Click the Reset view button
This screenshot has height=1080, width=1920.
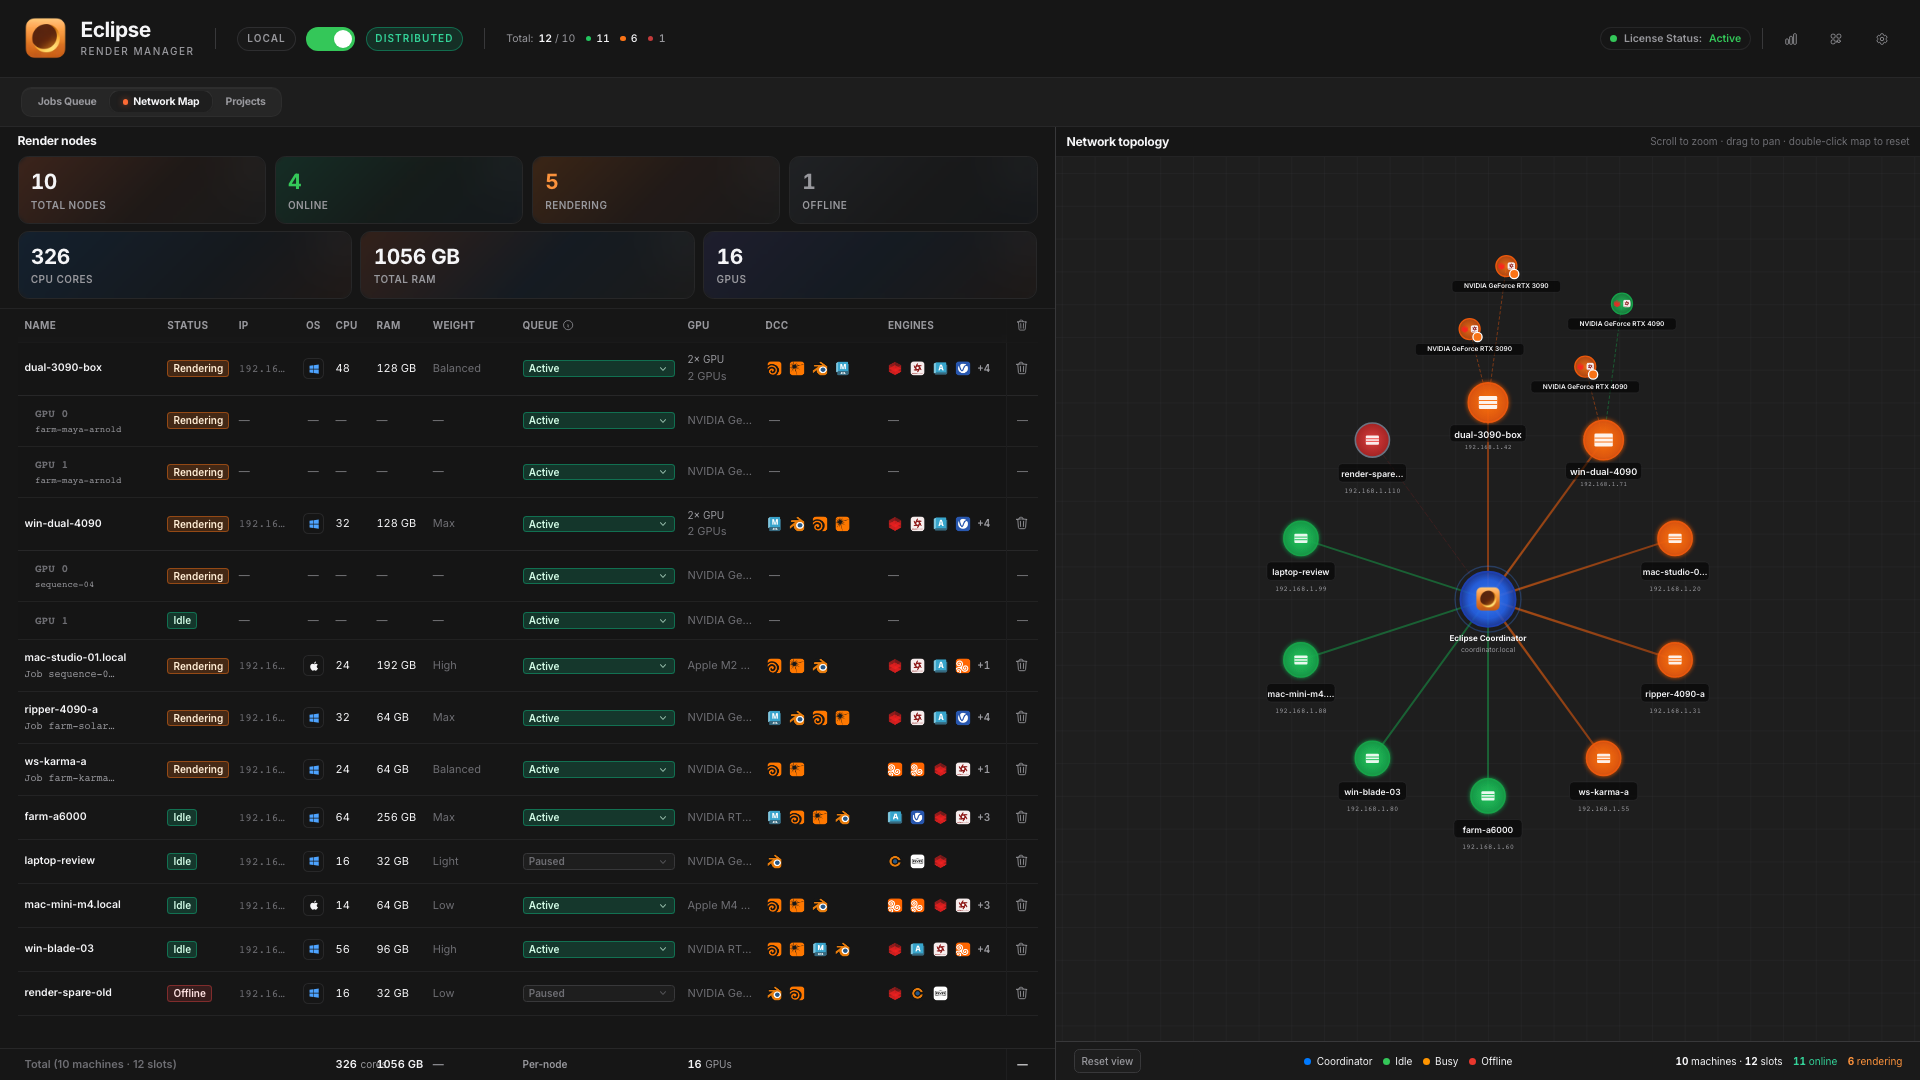tap(1107, 1061)
